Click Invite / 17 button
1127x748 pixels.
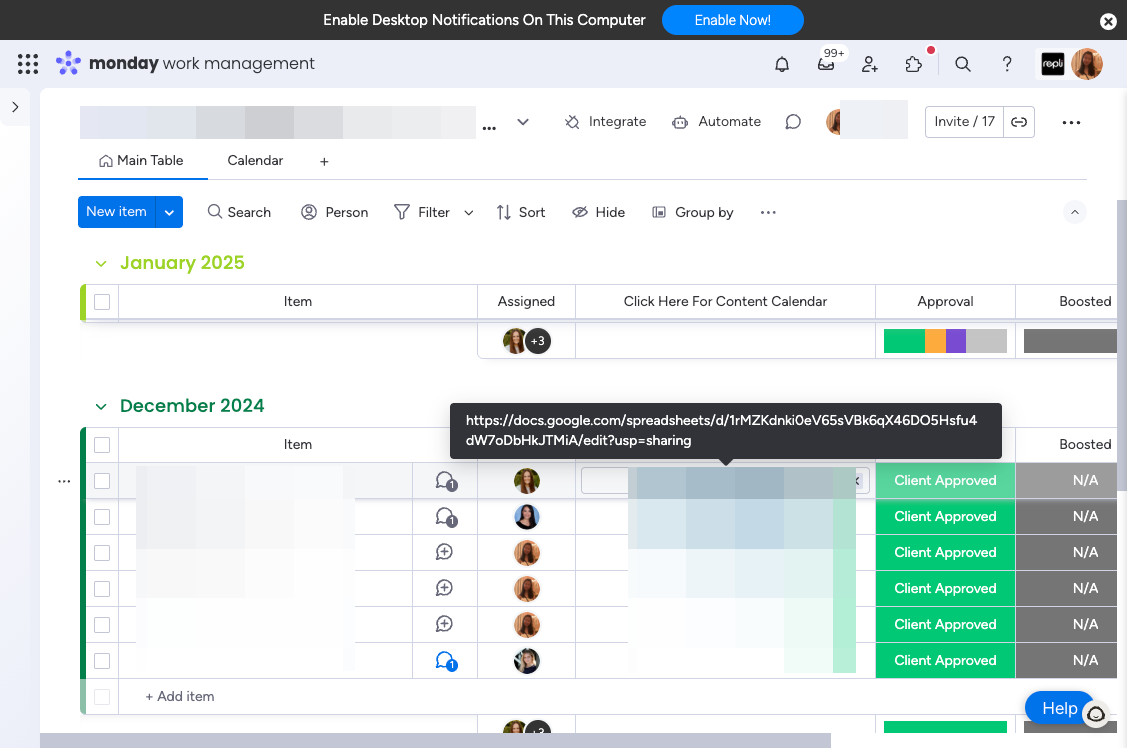964,121
